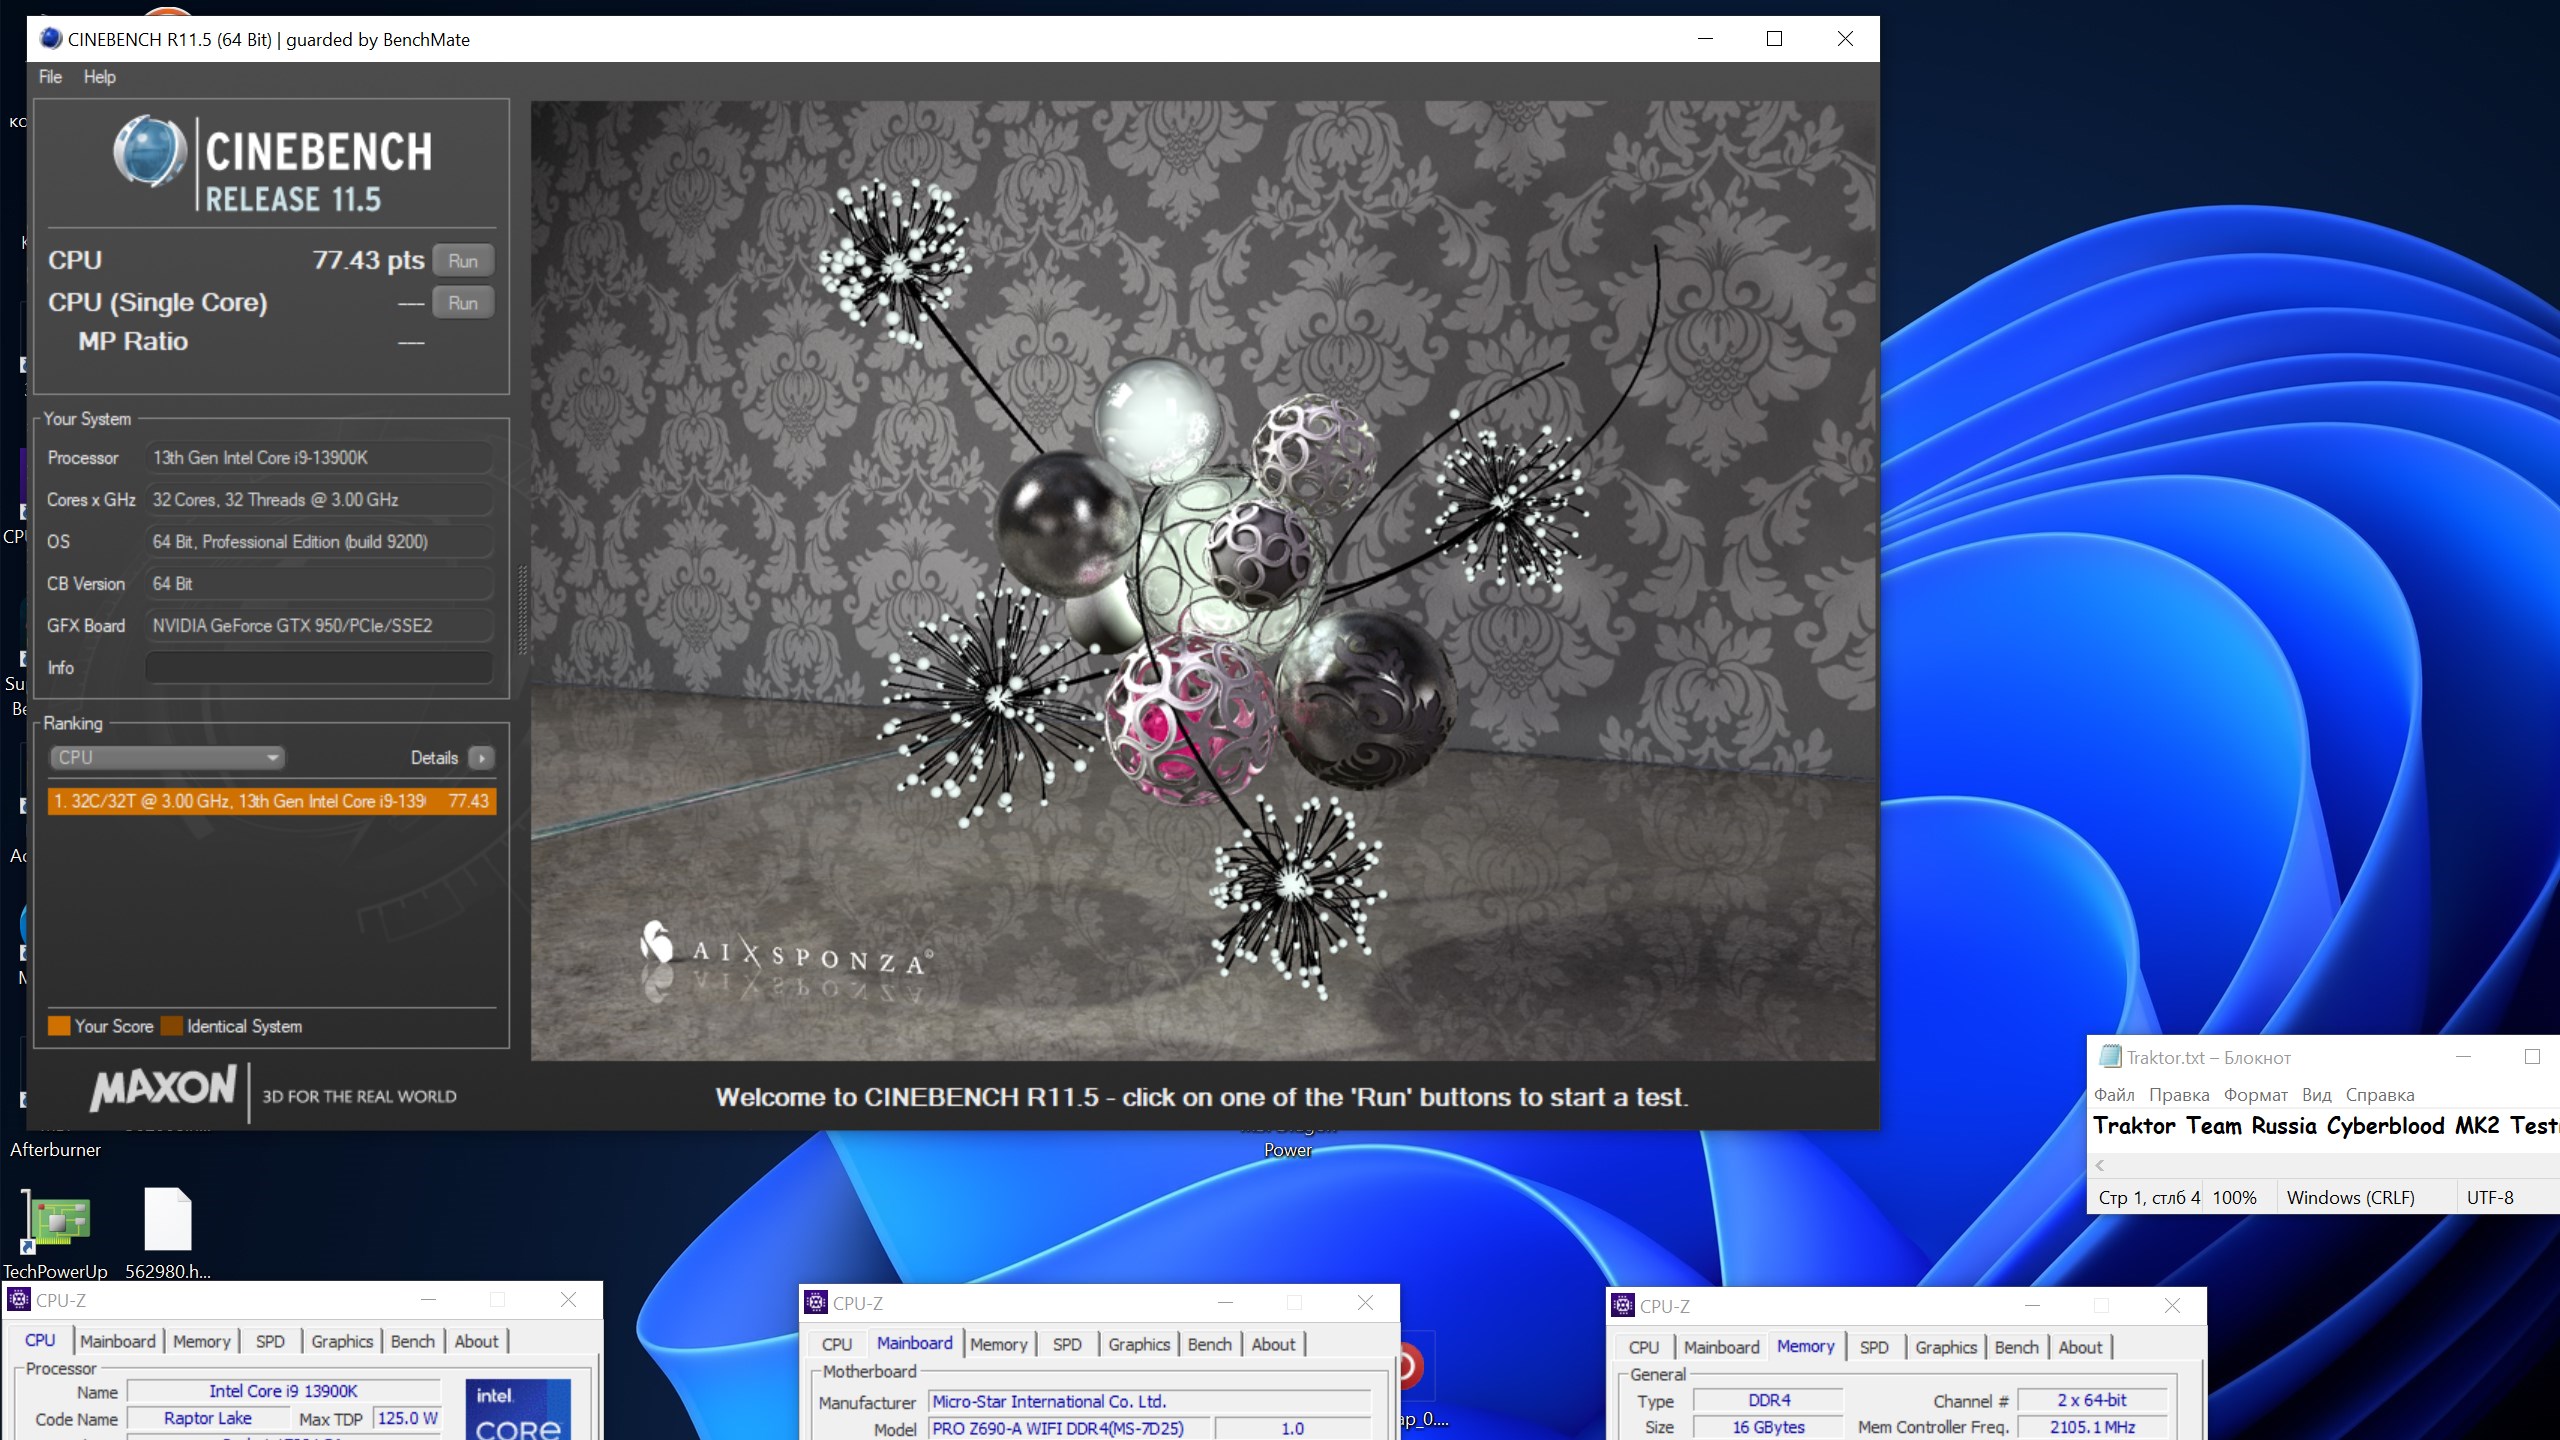The width and height of the screenshot is (2560, 1440).
Task: Open the Справка menu in Notepad
Action: click(x=2380, y=1095)
